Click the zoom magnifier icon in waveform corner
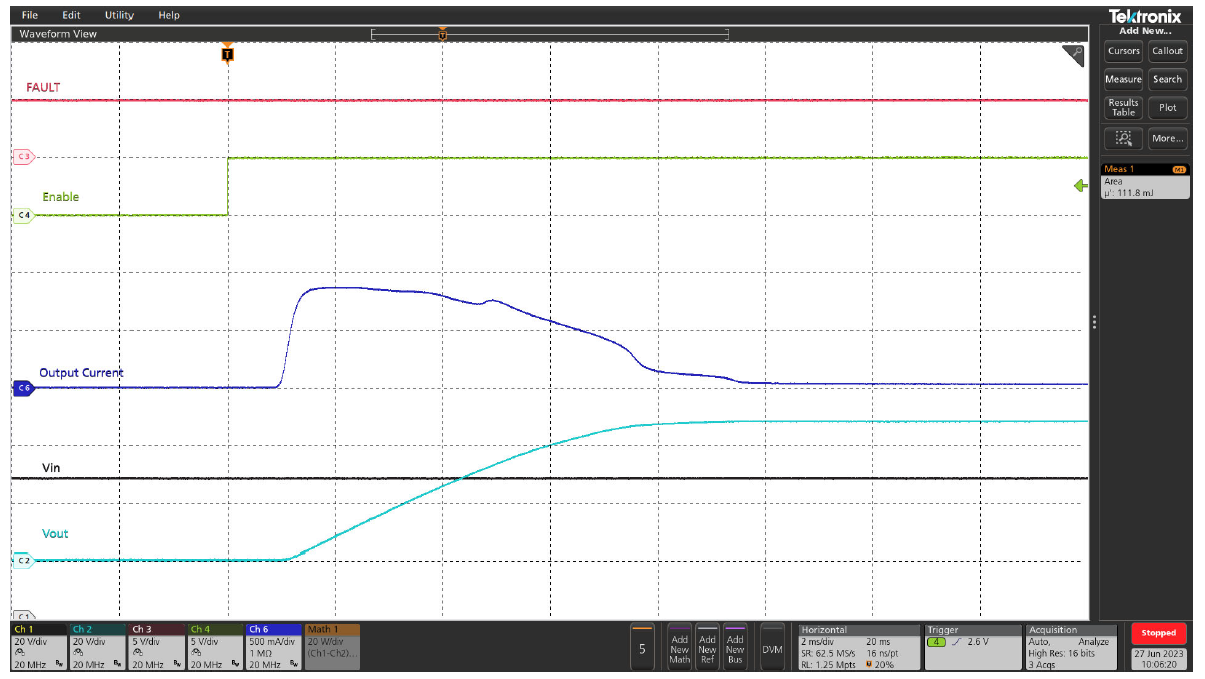1205x679 pixels. coord(1072,56)
